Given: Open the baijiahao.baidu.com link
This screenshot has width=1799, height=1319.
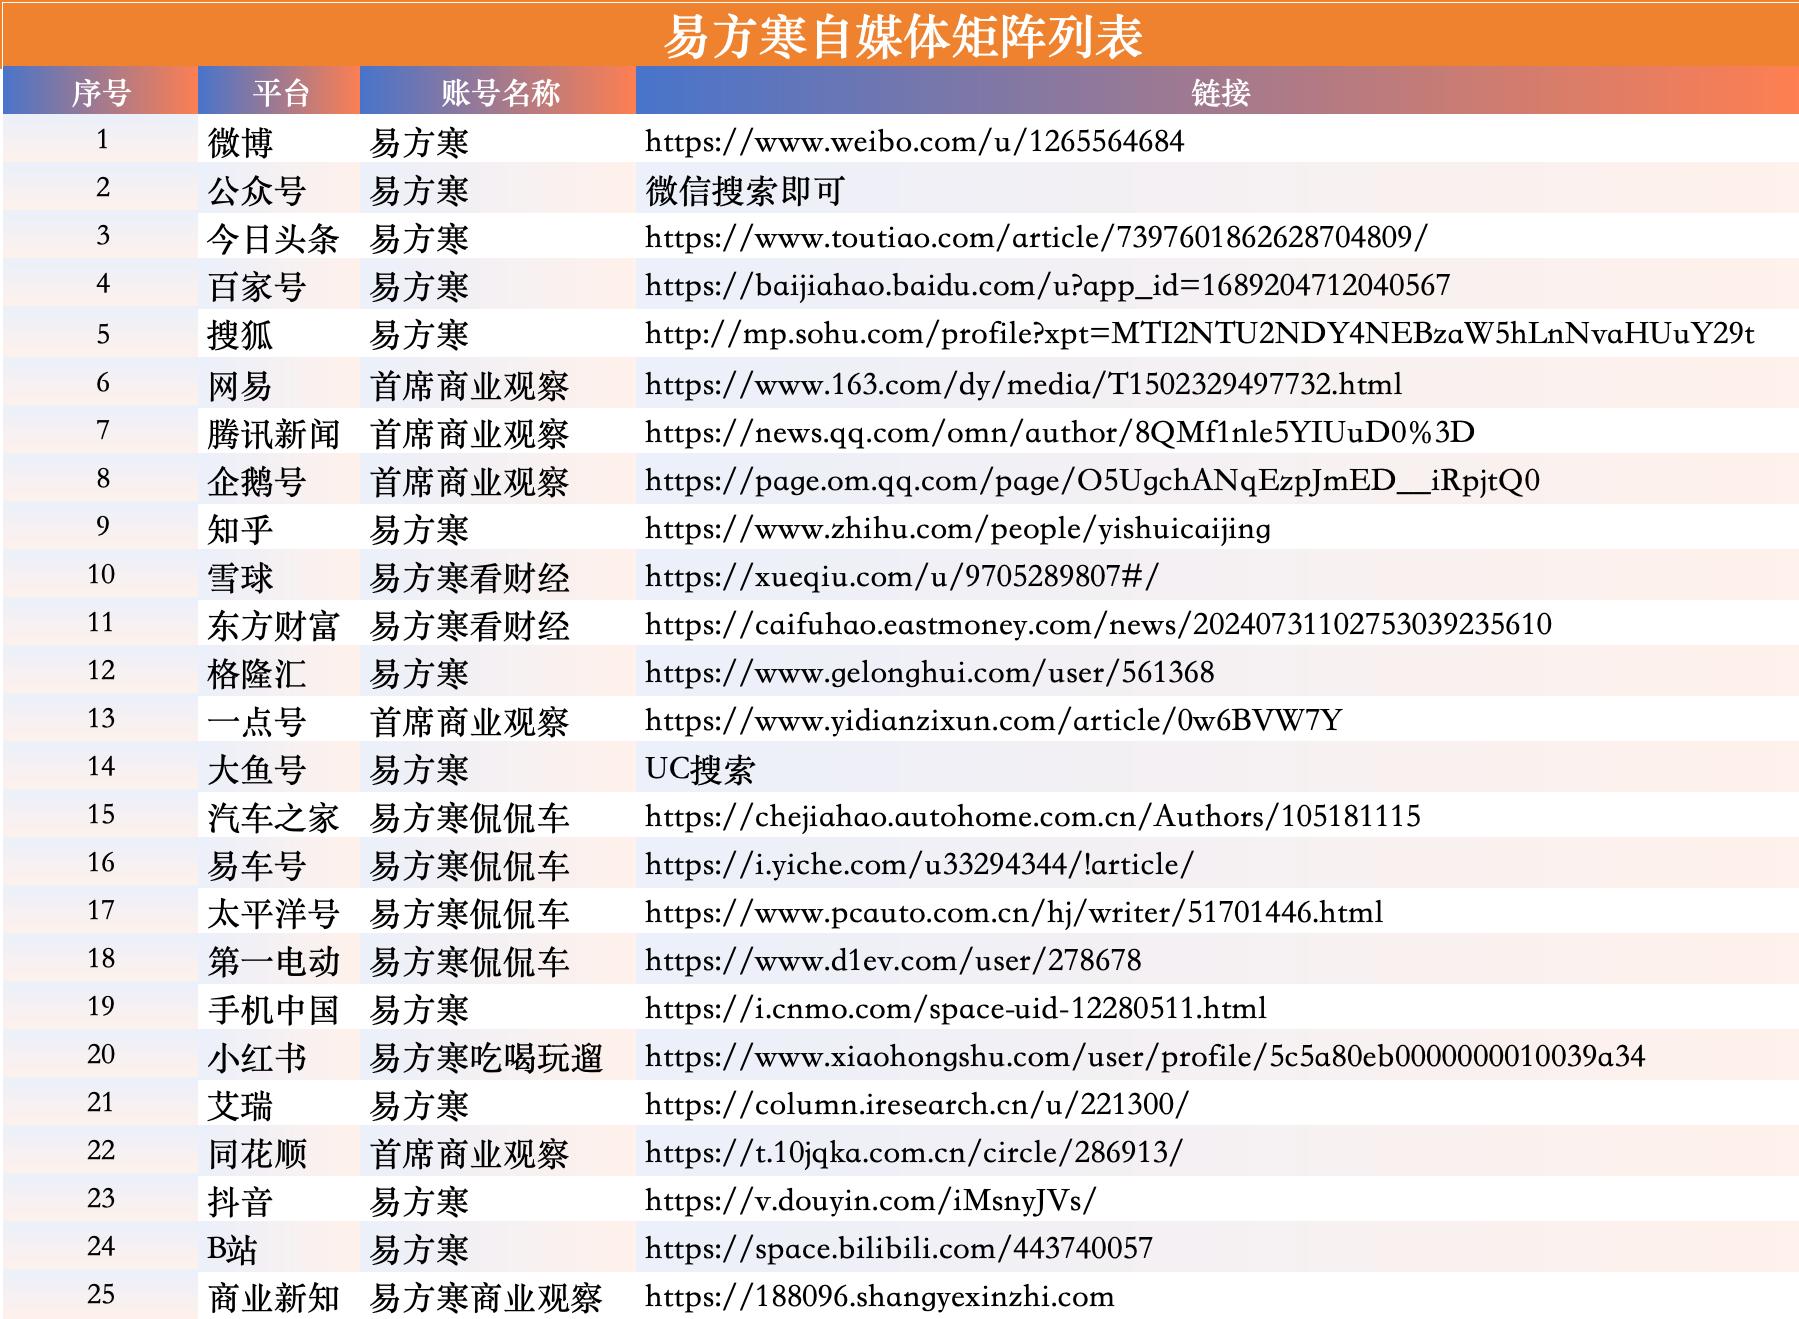Looking at the screenshot, I should click(1047, 286).
